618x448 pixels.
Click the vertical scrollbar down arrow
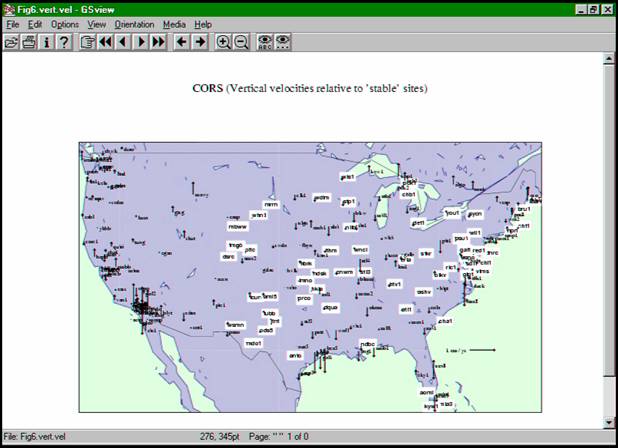tap(609, 422)
